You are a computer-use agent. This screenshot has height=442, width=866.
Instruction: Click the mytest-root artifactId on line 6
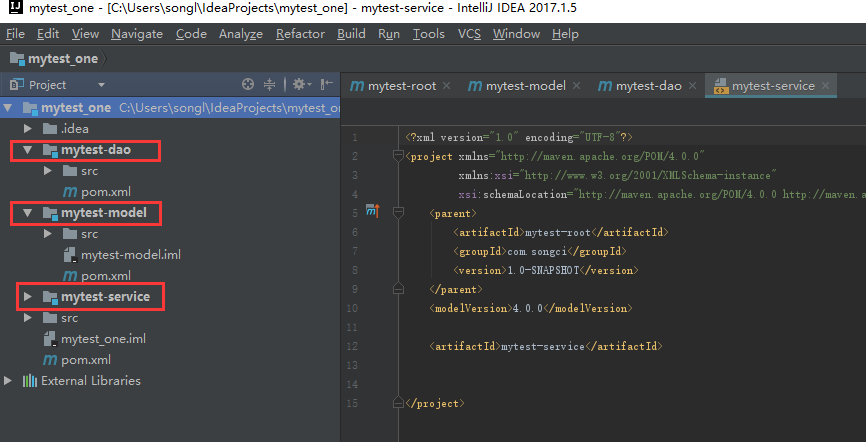(x=558, y=233)
